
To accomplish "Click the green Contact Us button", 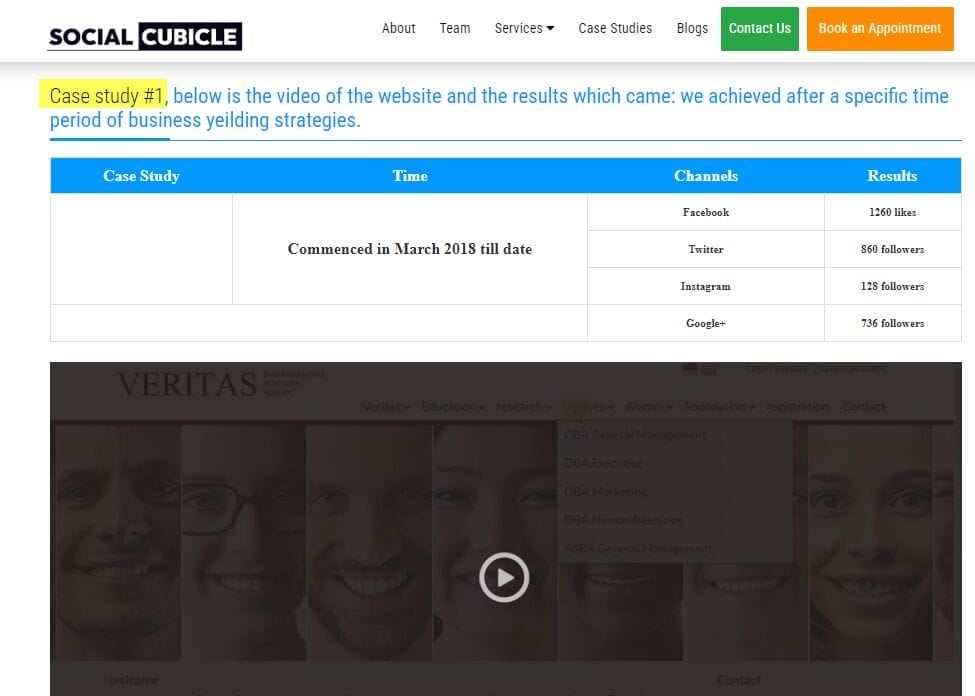I will pyautogui.click(x=760, y=29).
